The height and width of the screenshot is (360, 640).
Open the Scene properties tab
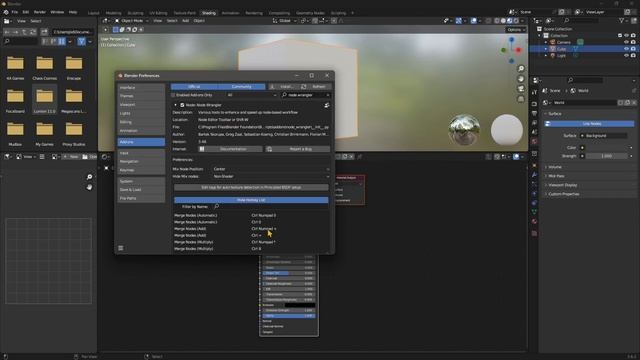[534, 132]
